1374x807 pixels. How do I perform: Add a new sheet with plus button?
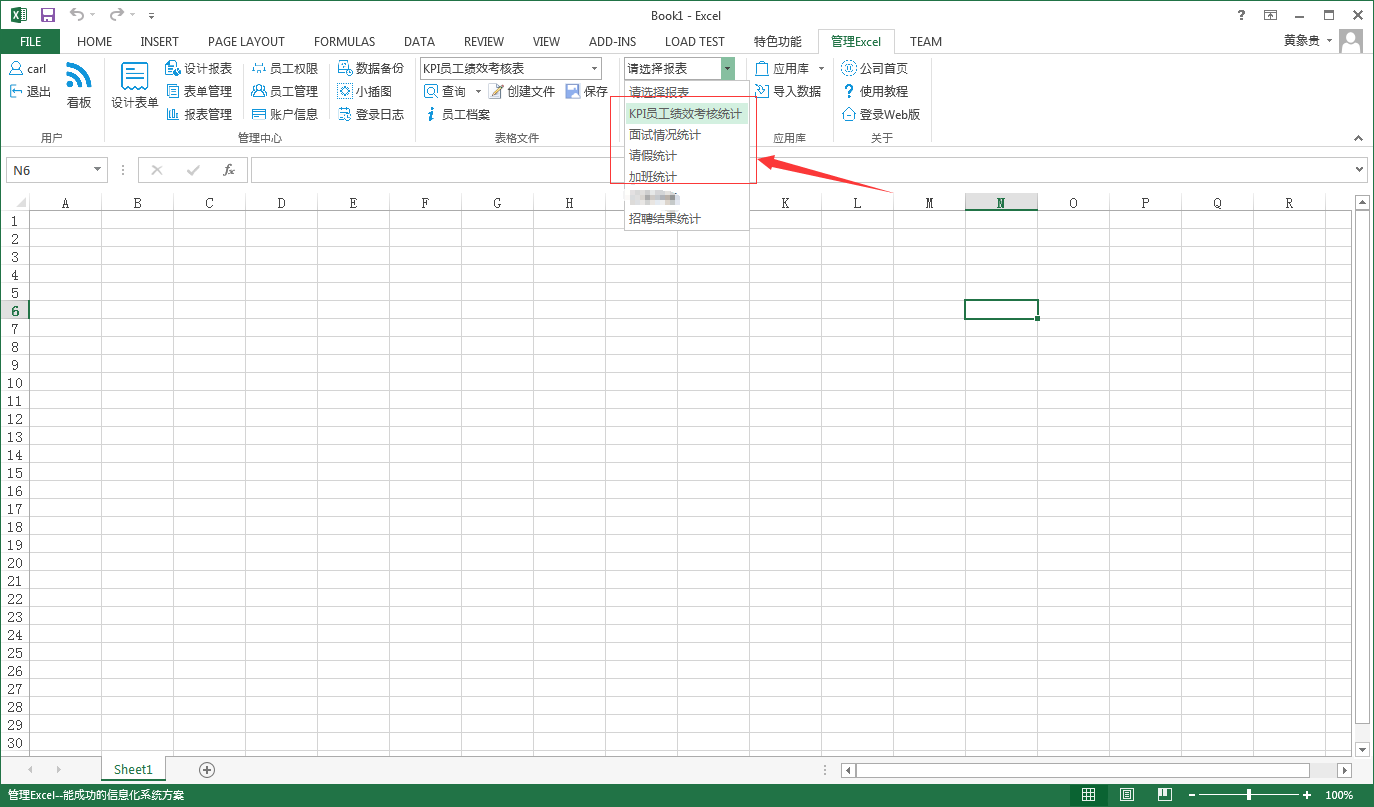coord(207,770)
